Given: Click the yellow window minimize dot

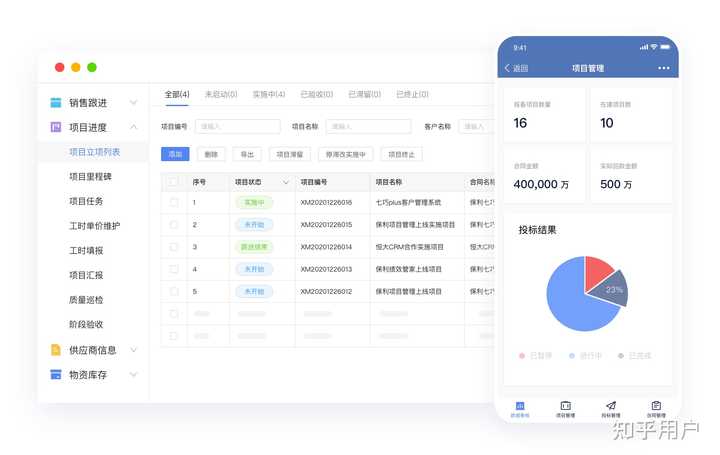Looking at the screenshot, I should (x=76, y=67).
